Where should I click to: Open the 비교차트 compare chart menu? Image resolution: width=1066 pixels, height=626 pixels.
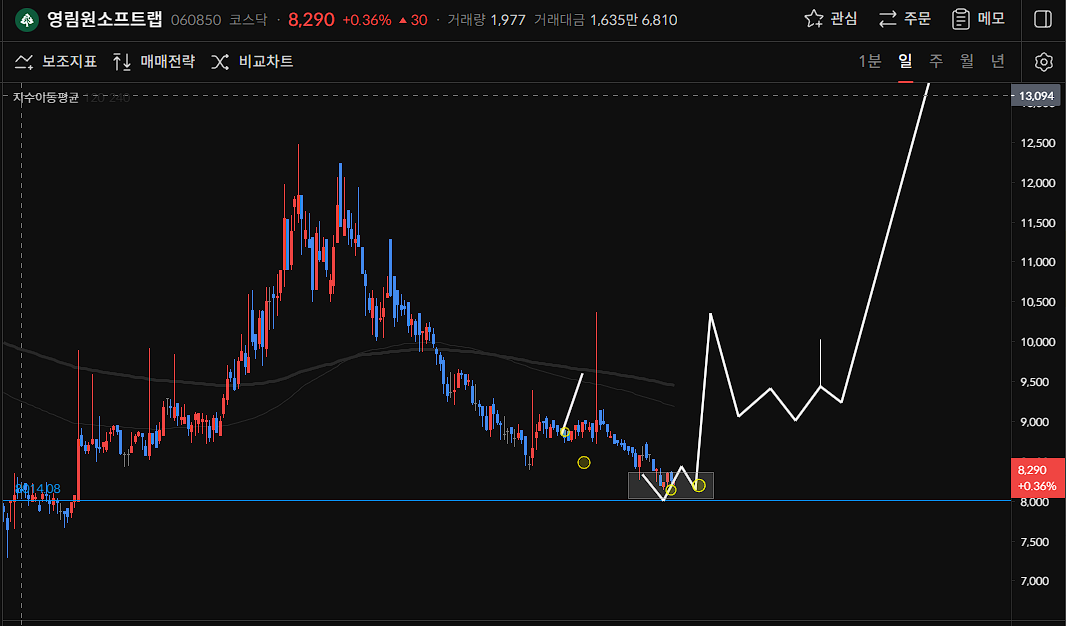(x=252, y=62)
